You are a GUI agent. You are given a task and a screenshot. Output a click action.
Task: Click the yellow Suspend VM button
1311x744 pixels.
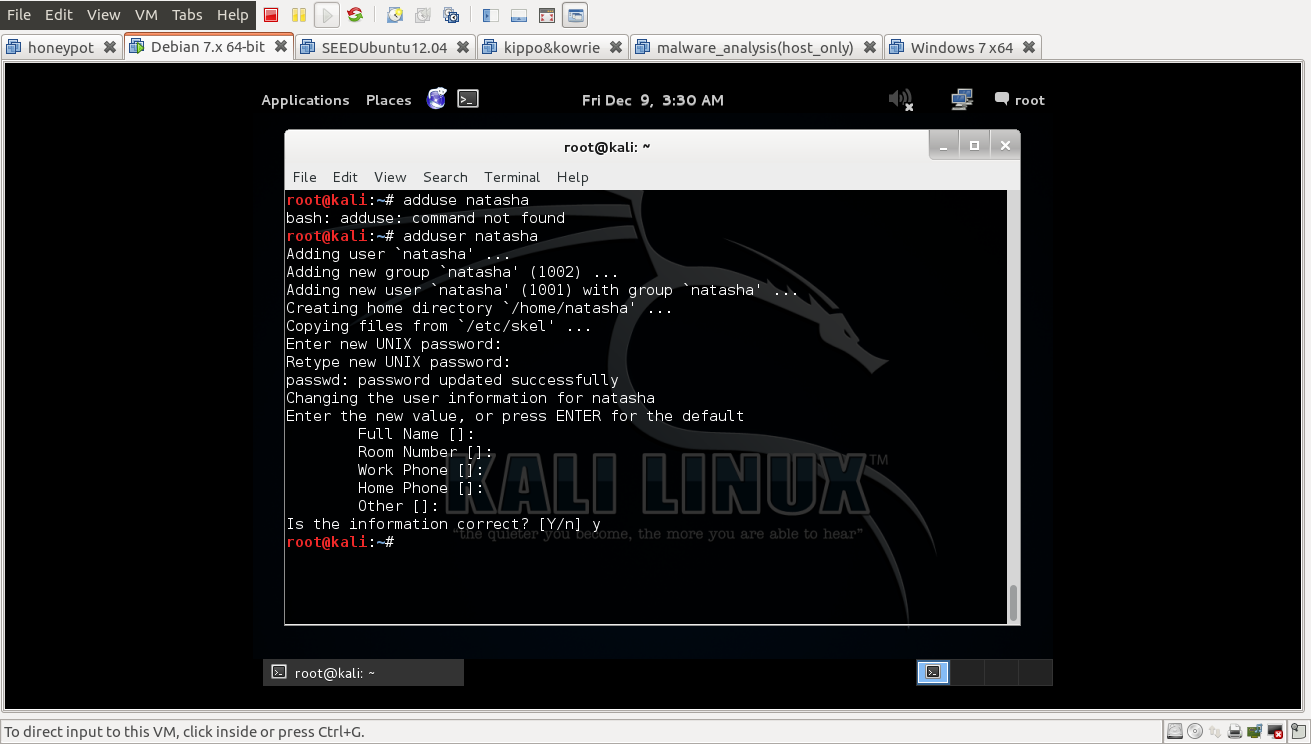[x=298, y=15]
